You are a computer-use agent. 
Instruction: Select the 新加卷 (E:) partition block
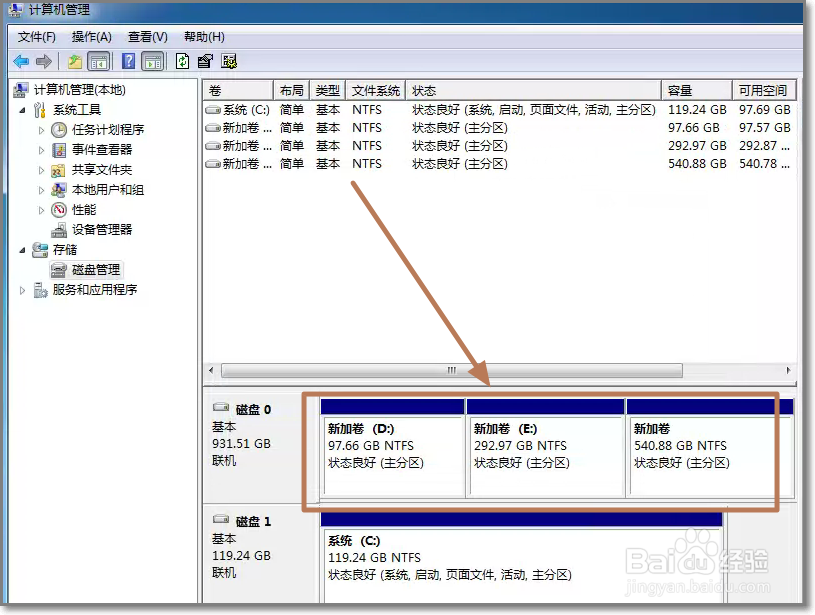coord(546,449)
